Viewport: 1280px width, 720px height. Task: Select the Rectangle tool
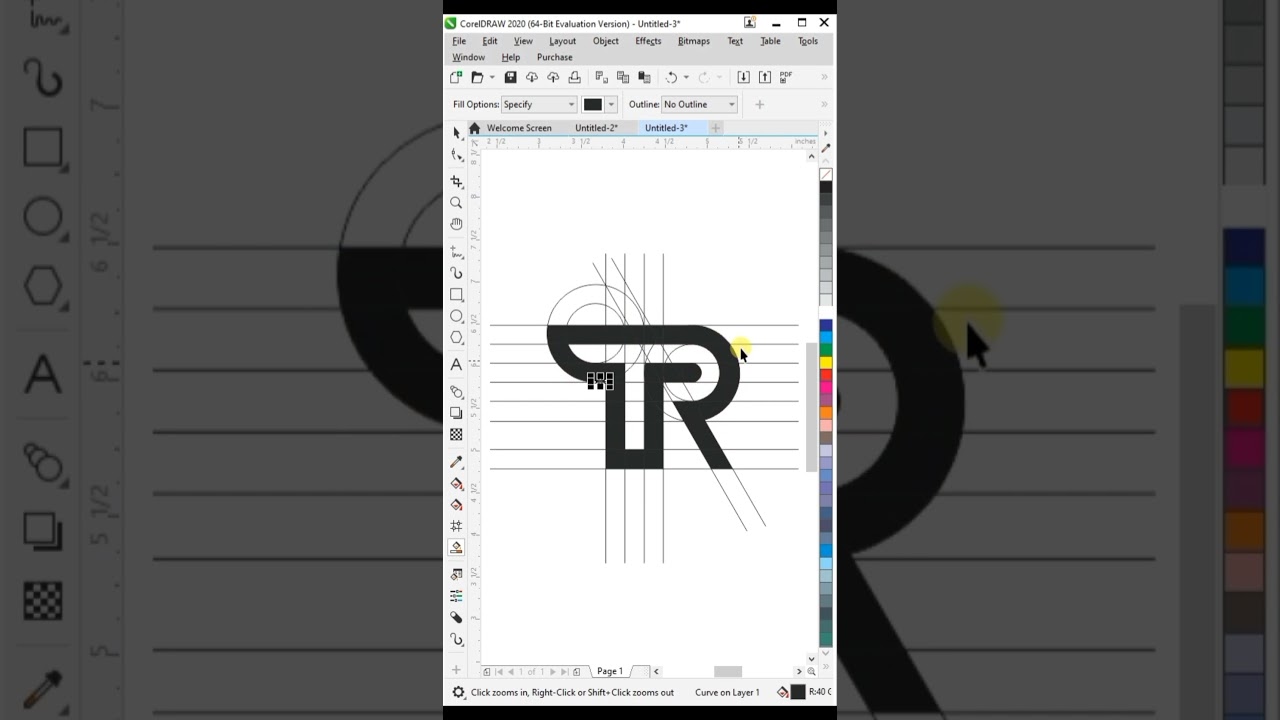456,295
